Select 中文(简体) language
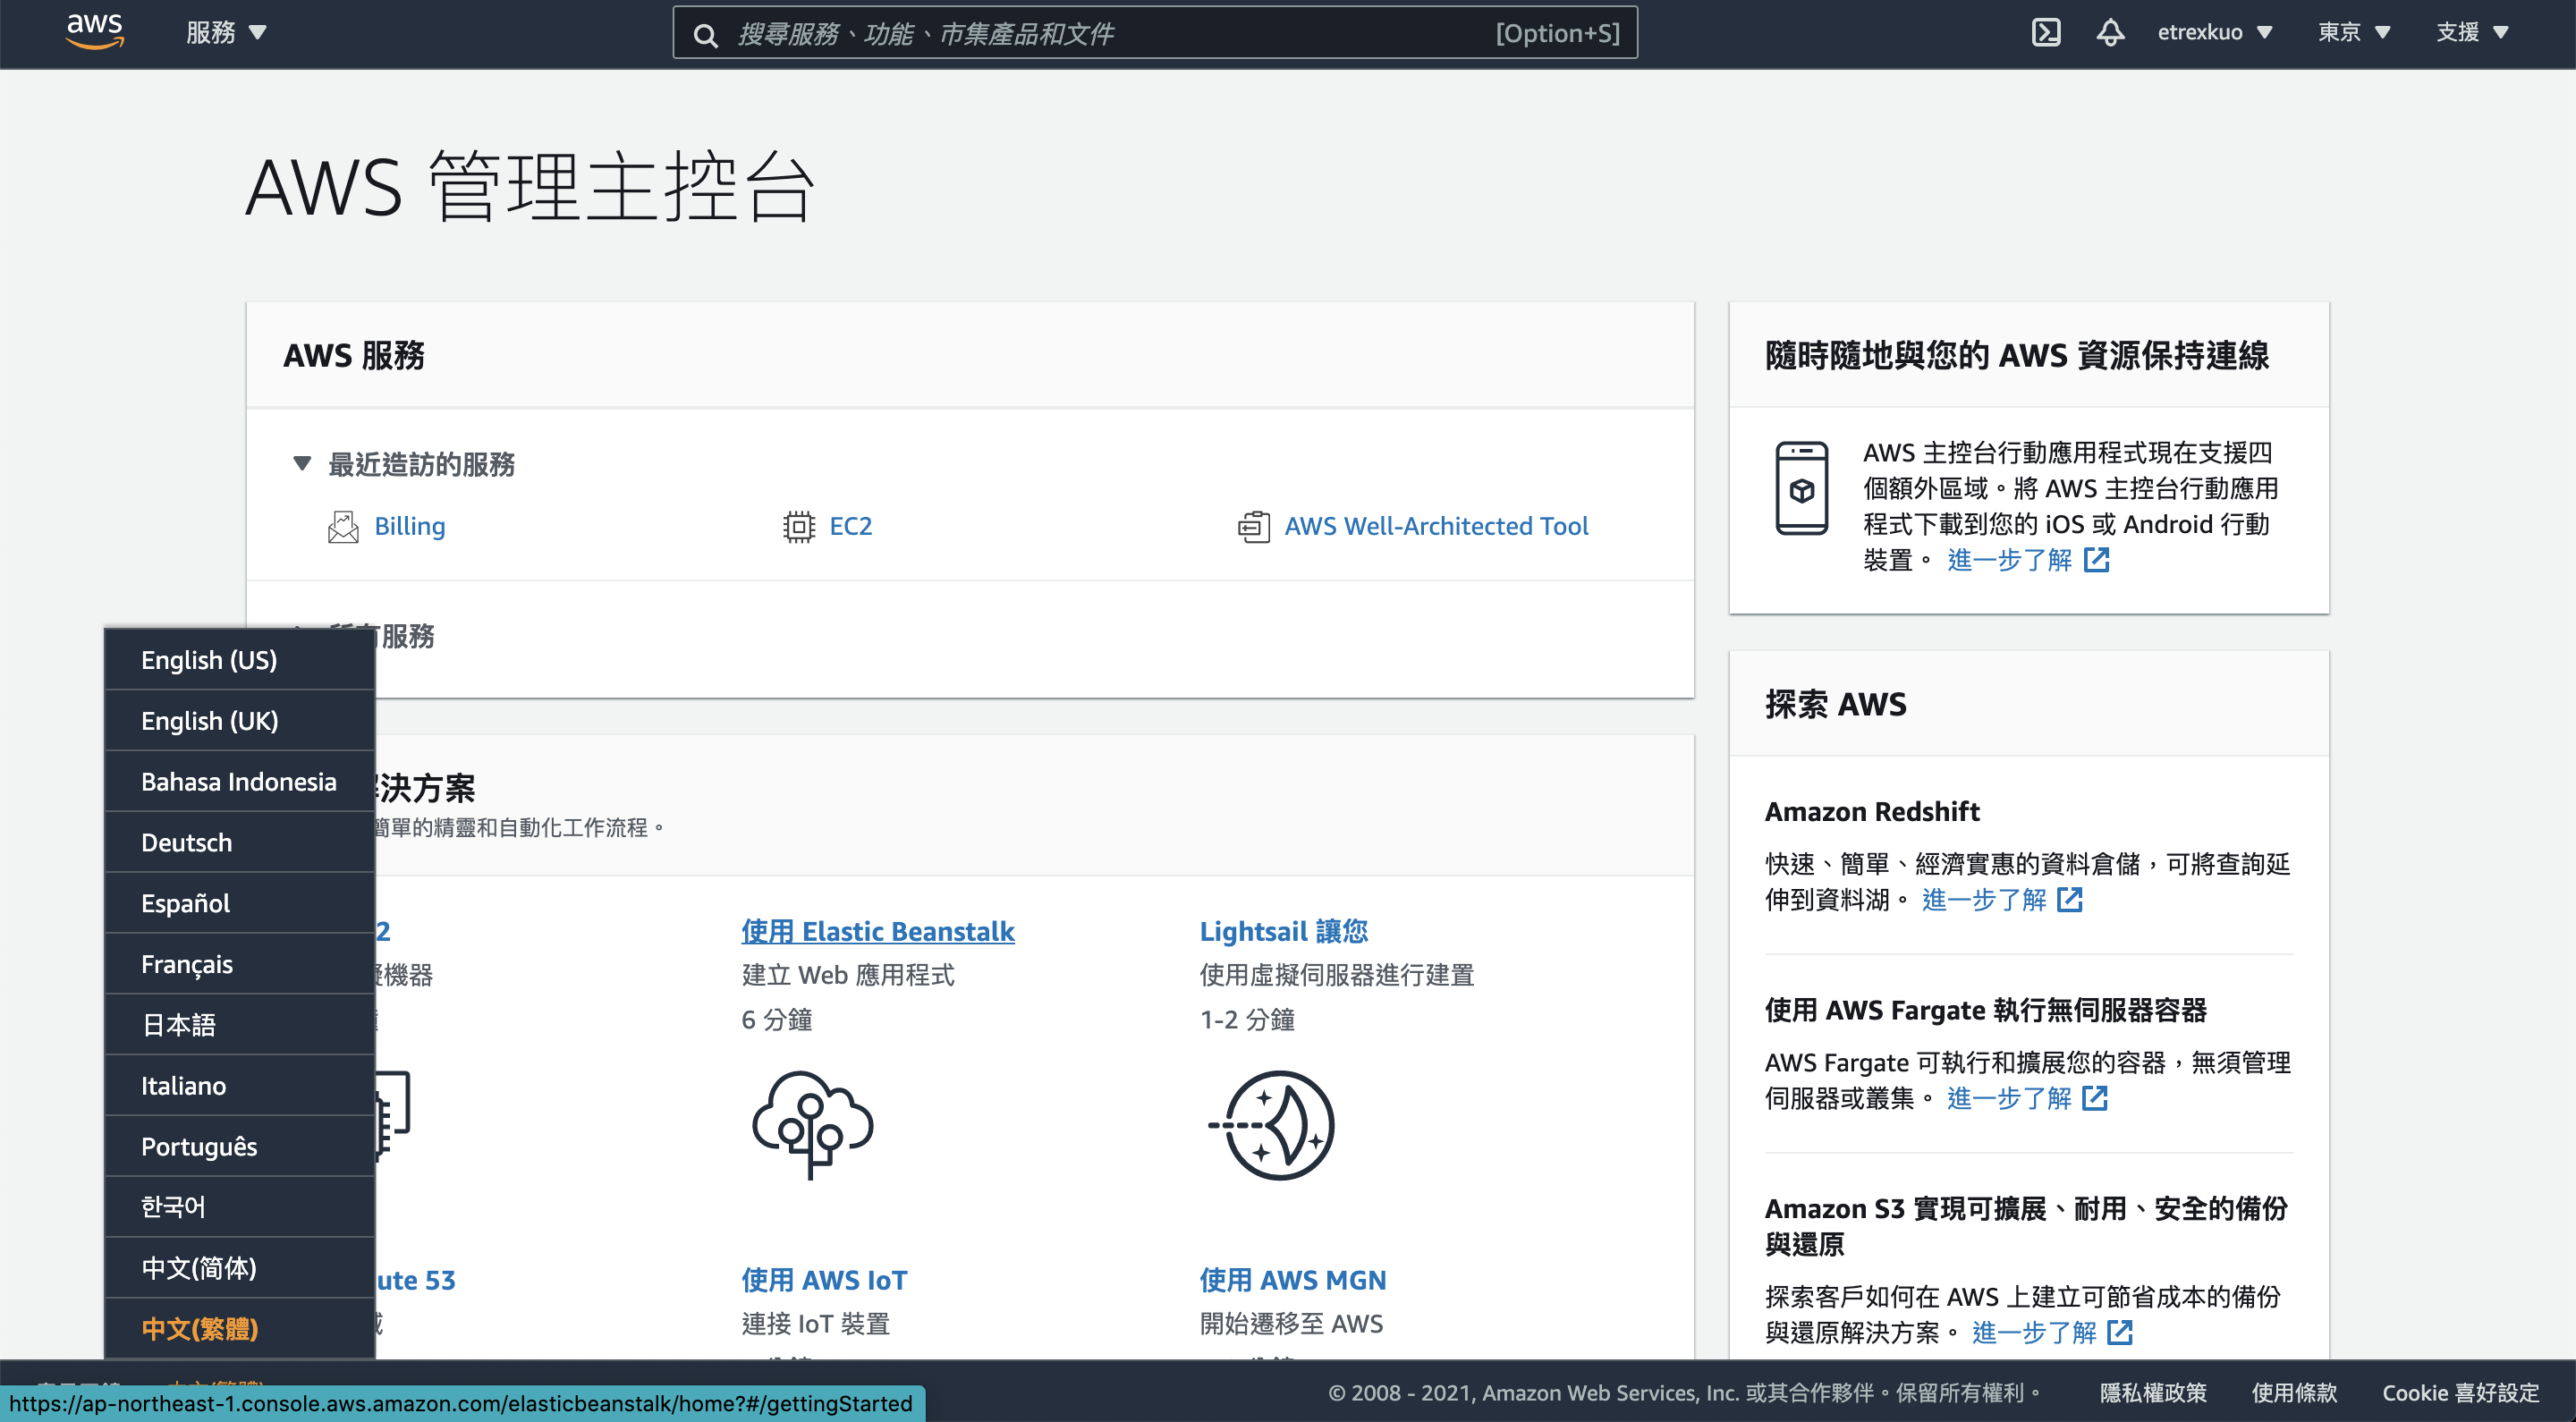 tap(240, 1268)
